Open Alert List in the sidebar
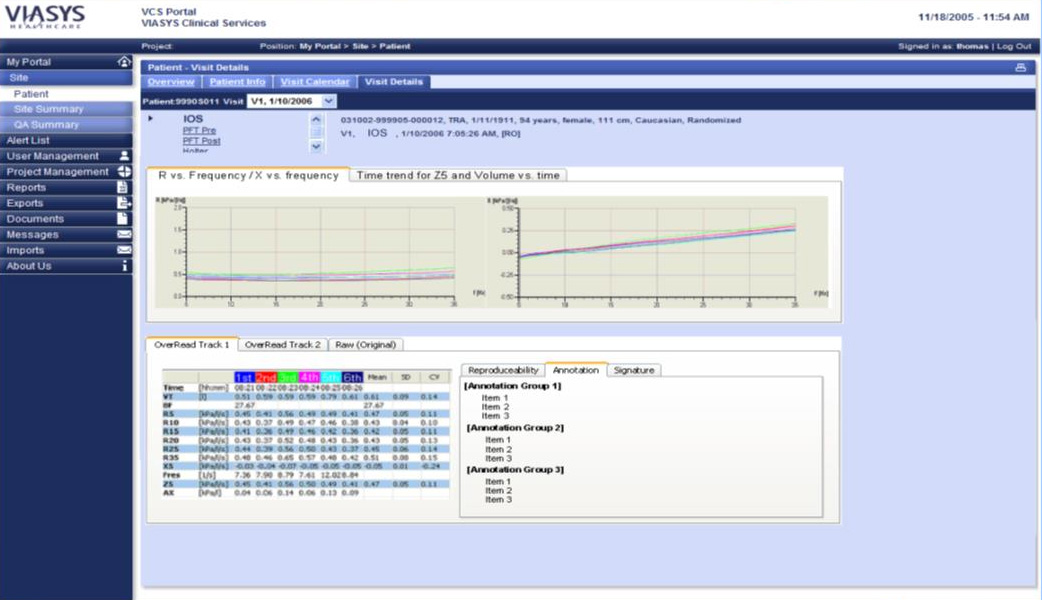Image resolution: width=1042 pixels, height=600 pixels. click(x=66, y=140)
